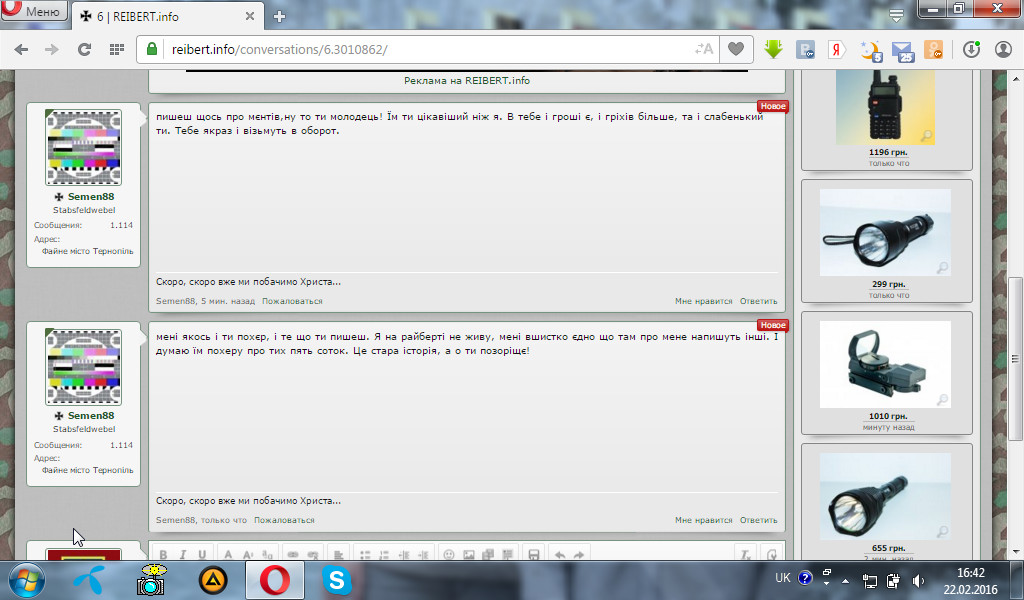Go forward to the next page

(52, 50)
